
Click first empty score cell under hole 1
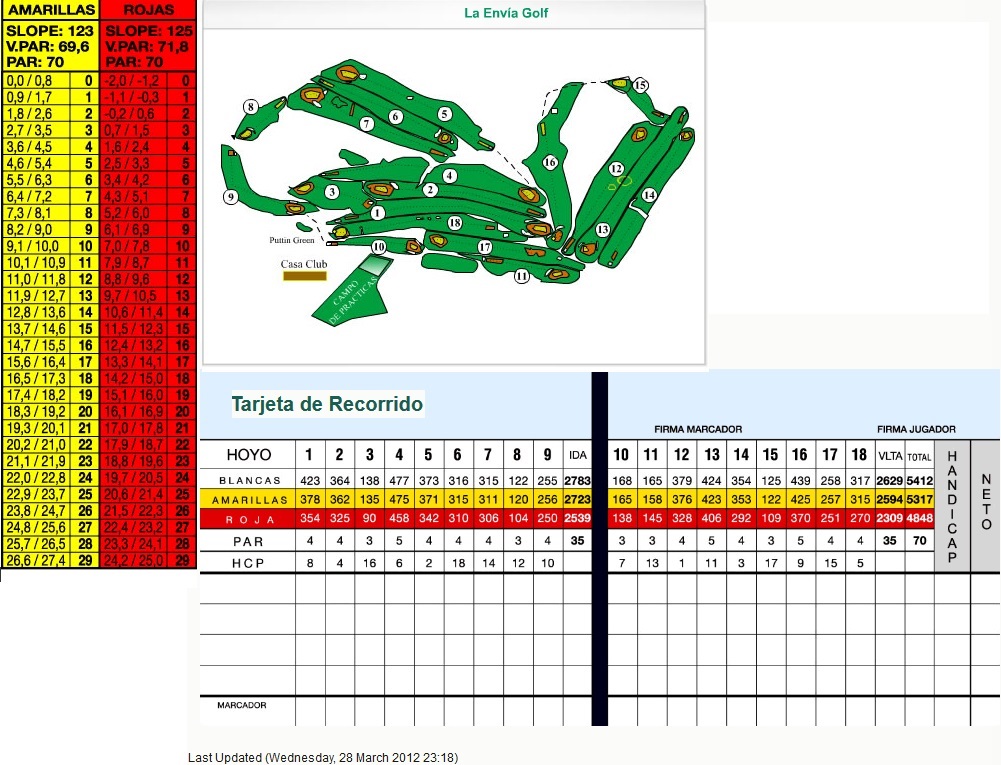click(x=310, y=589)
